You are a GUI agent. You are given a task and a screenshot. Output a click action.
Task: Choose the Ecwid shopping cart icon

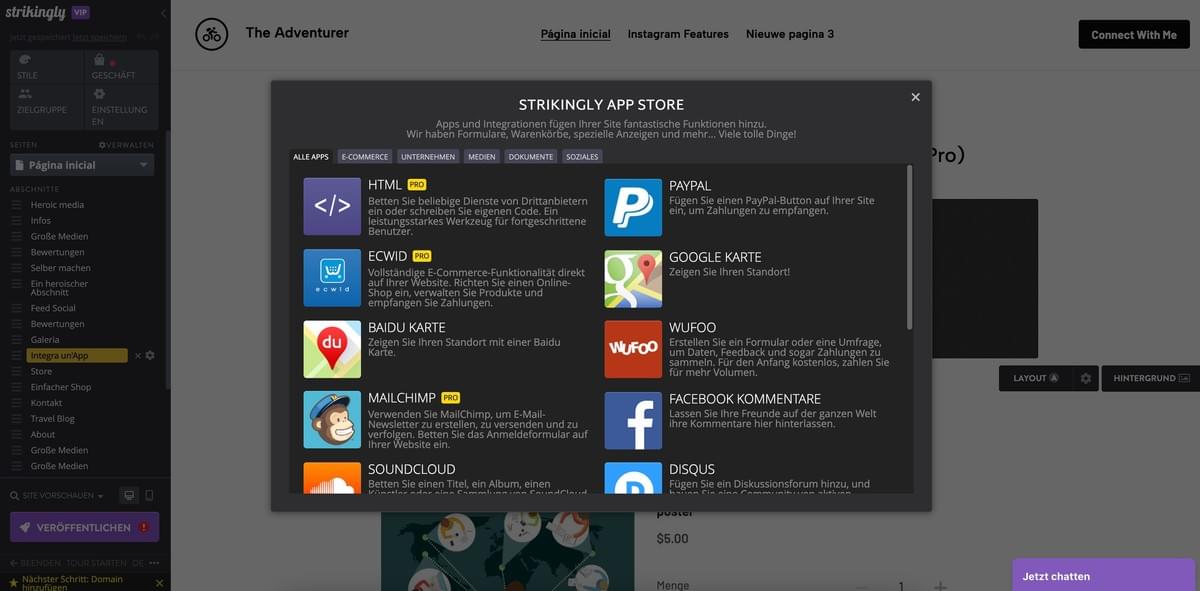[332, 278]
